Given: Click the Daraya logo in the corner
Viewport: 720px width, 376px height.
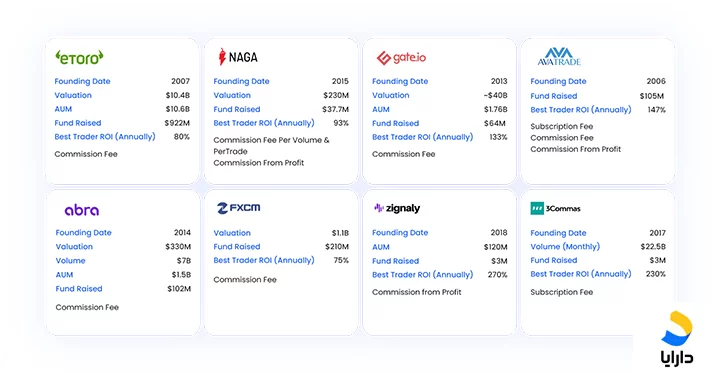Looking at the screenshot, I should point(676,338).
